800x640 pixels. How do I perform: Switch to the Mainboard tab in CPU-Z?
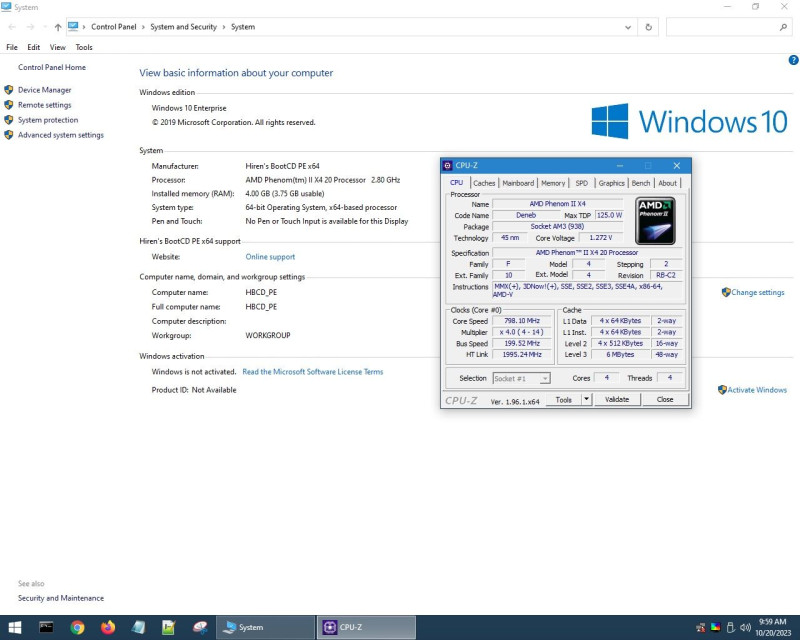[518, 183]
